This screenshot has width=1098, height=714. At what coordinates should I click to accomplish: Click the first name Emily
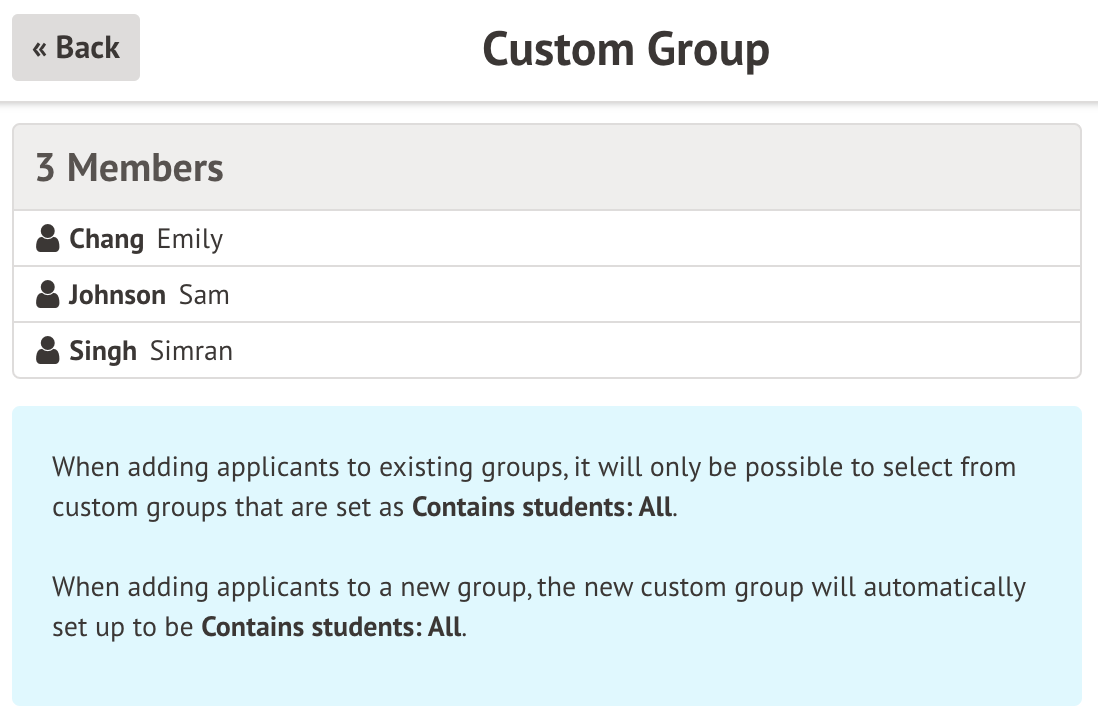190,239
